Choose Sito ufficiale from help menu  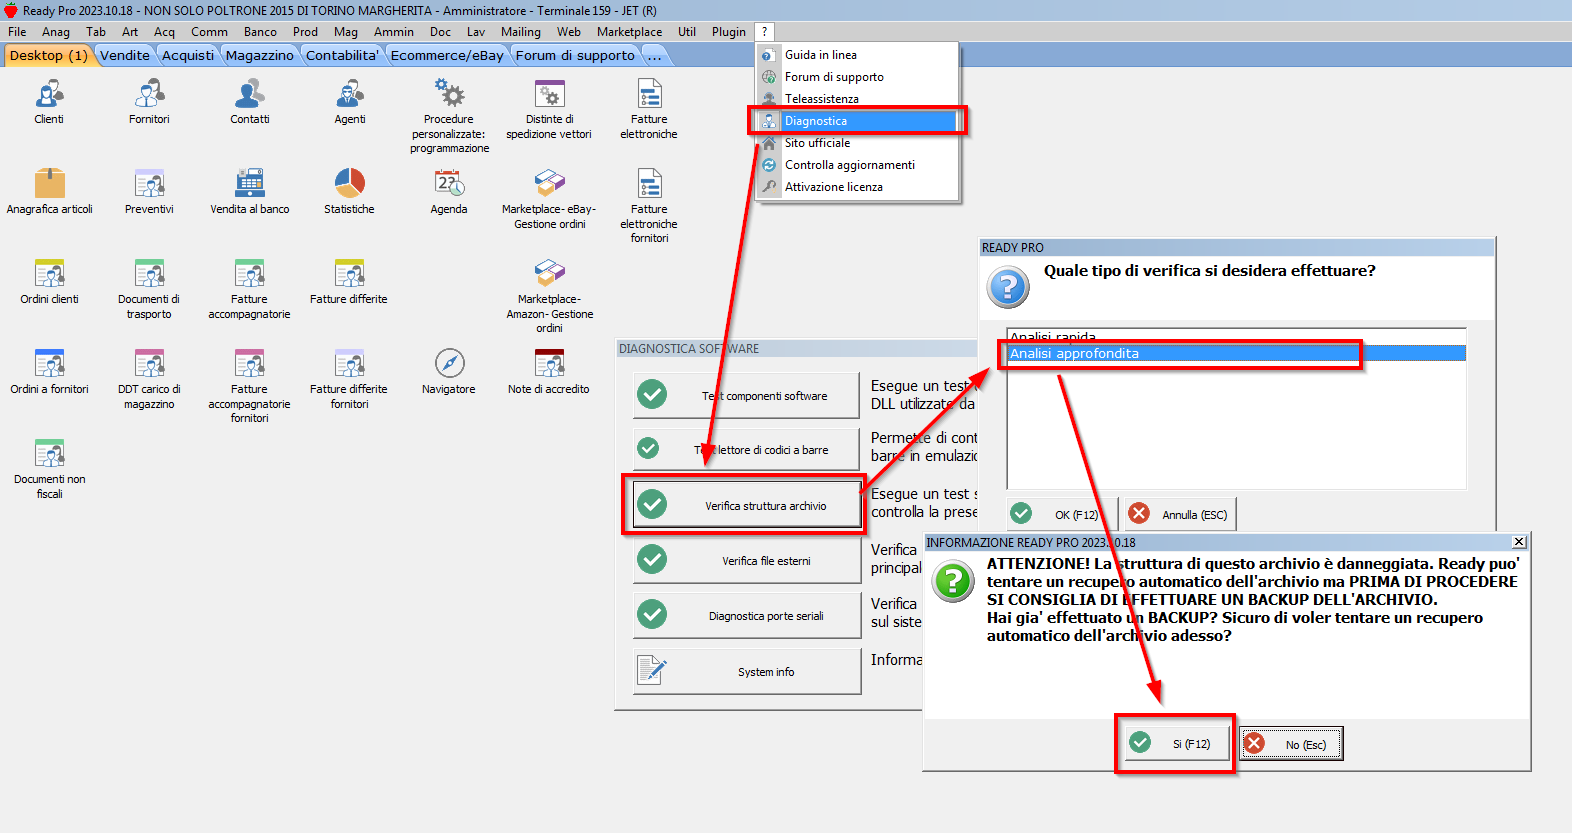tap(857, 143)
